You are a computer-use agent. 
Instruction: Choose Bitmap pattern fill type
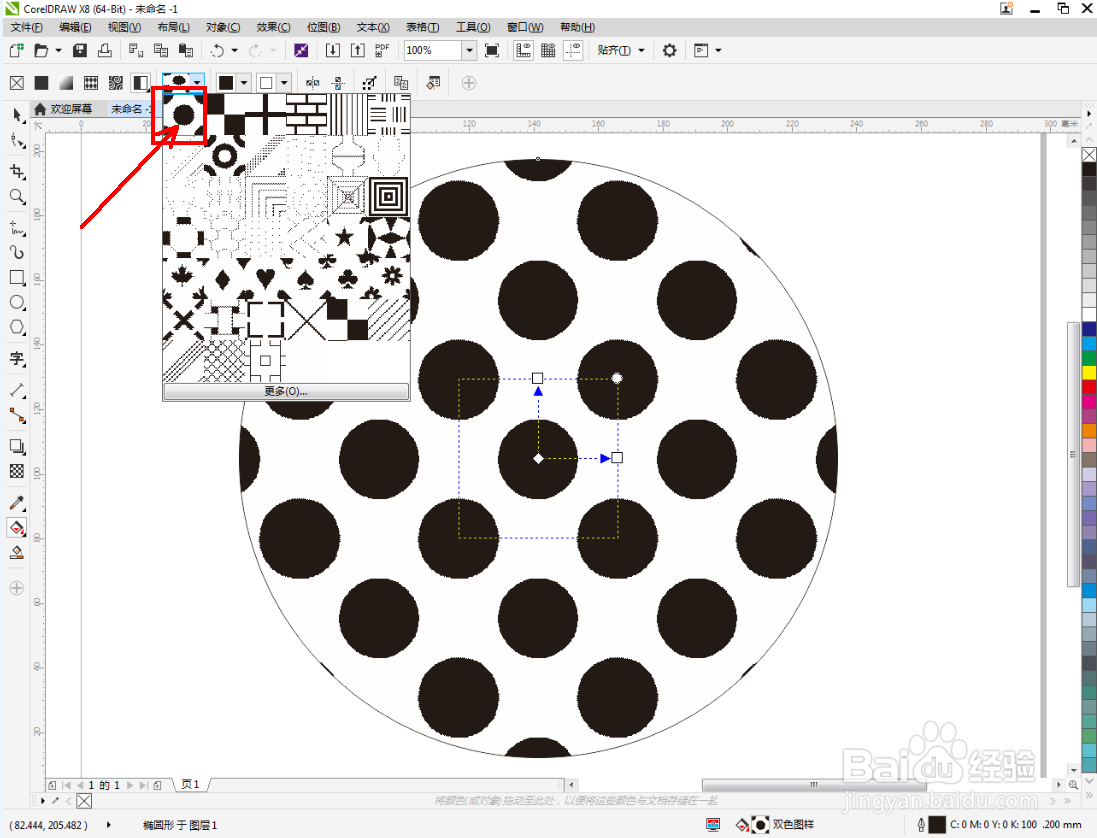[x=116, y=83]
